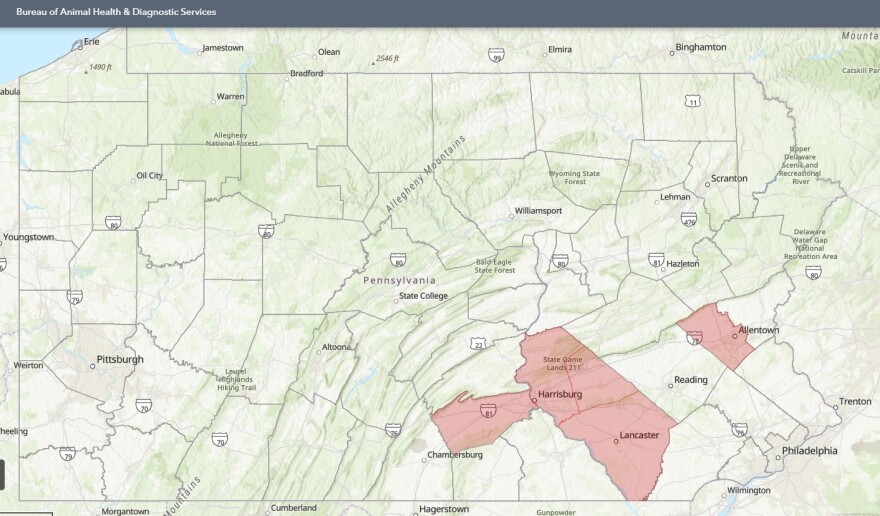The width and height of the screenshot is (880, 516).
Task: Click the Bureau of Animal Health title
Action: pyautogui.click(x=116, y=12)
